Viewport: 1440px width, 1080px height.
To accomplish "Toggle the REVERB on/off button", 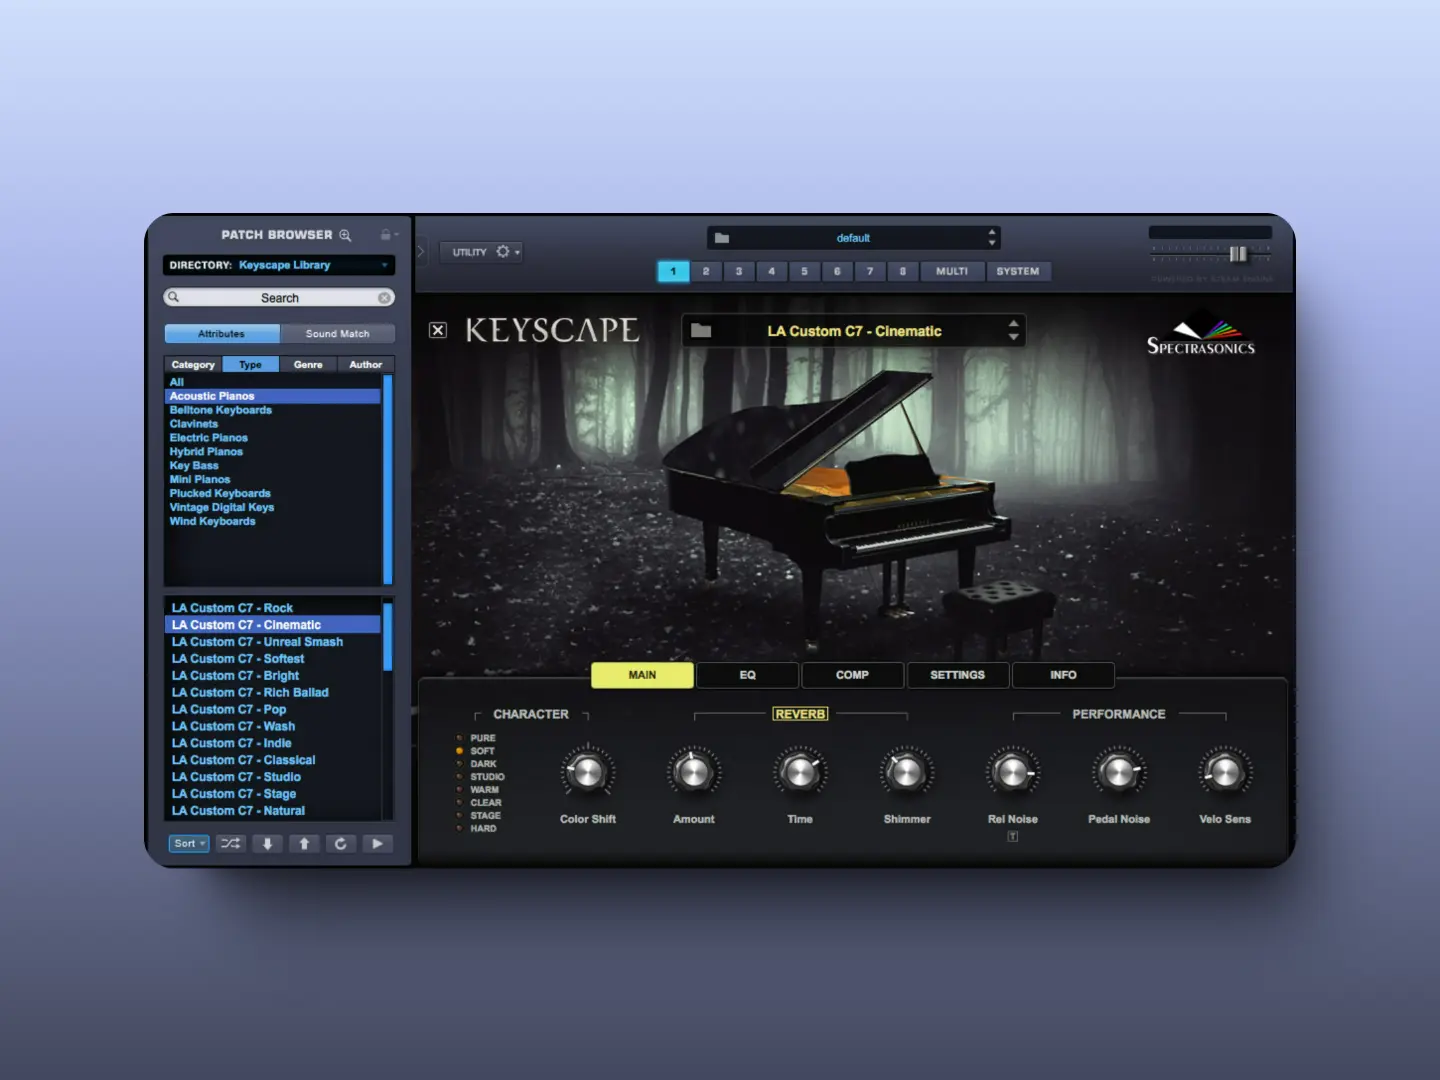I will click(800, 714).
